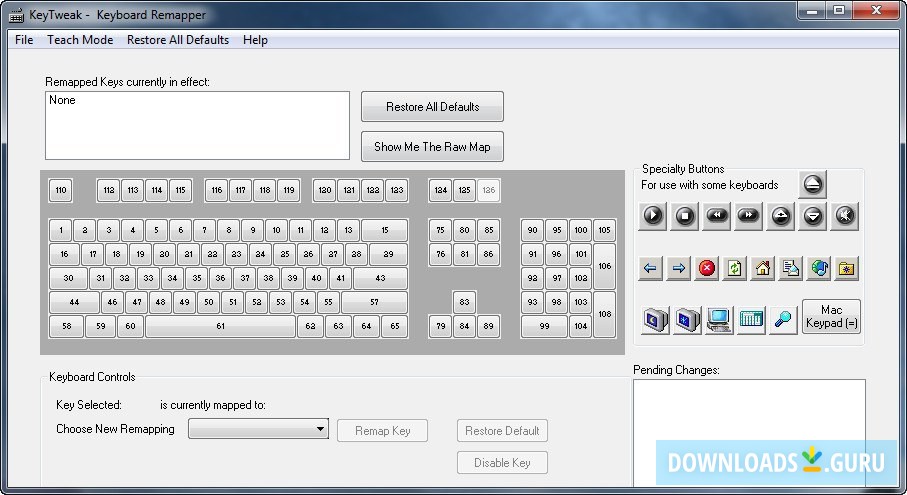
Task: Click the Remap Key button
Action: pyautogui.click(x=382, y=431)
